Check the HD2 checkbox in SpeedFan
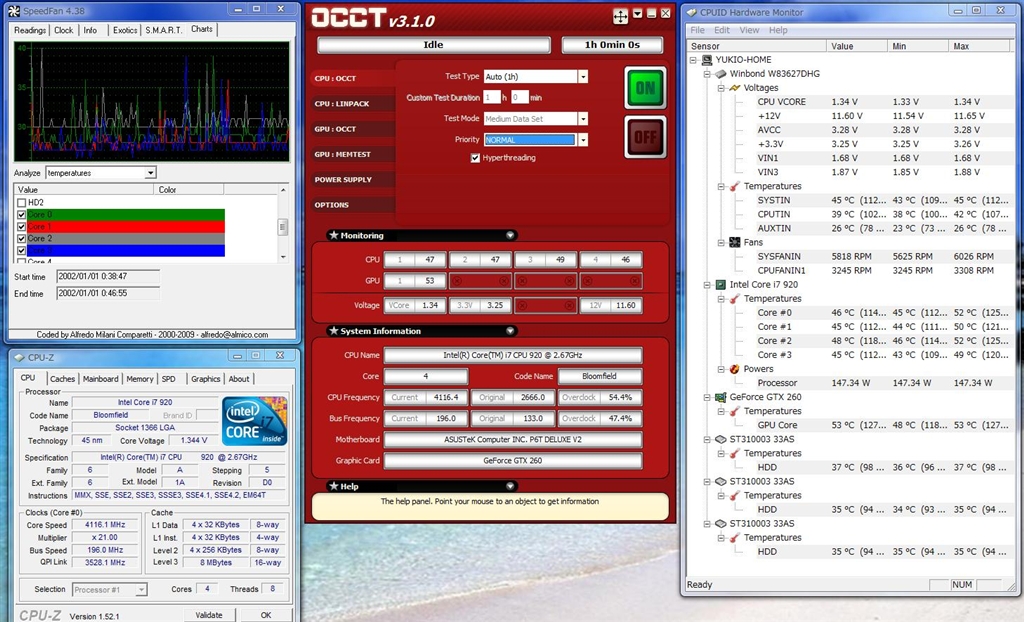The width and height of the screenshot is (1024, 622). (22, 203)
